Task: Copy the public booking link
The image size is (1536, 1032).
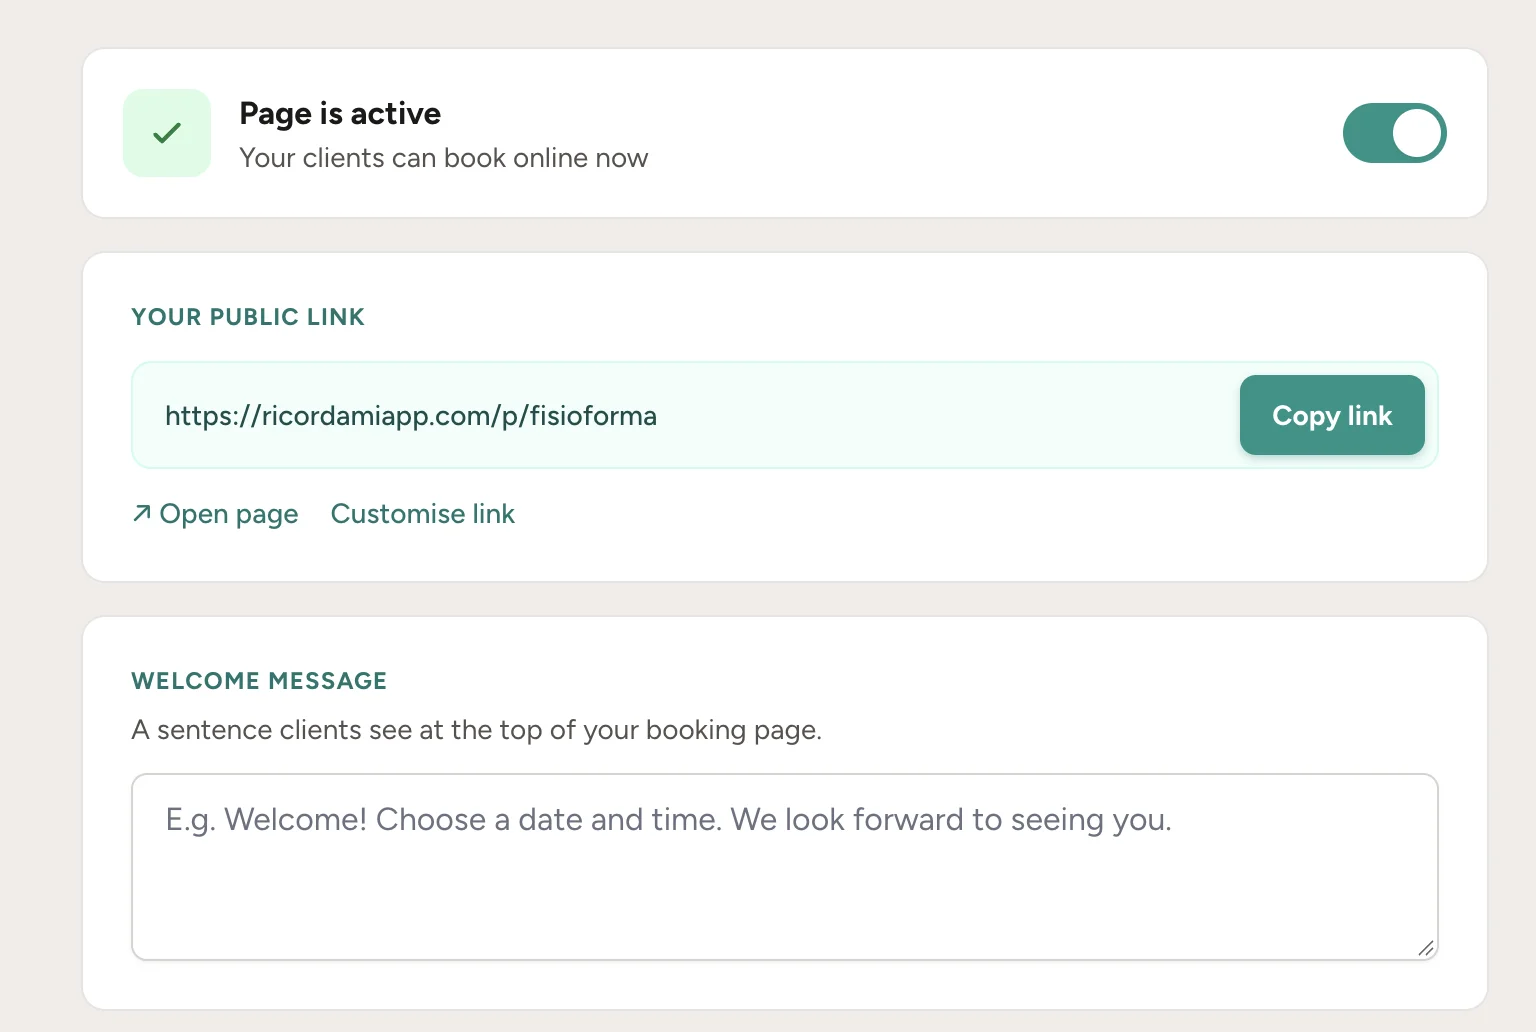Action: (x=1332, y=415)
